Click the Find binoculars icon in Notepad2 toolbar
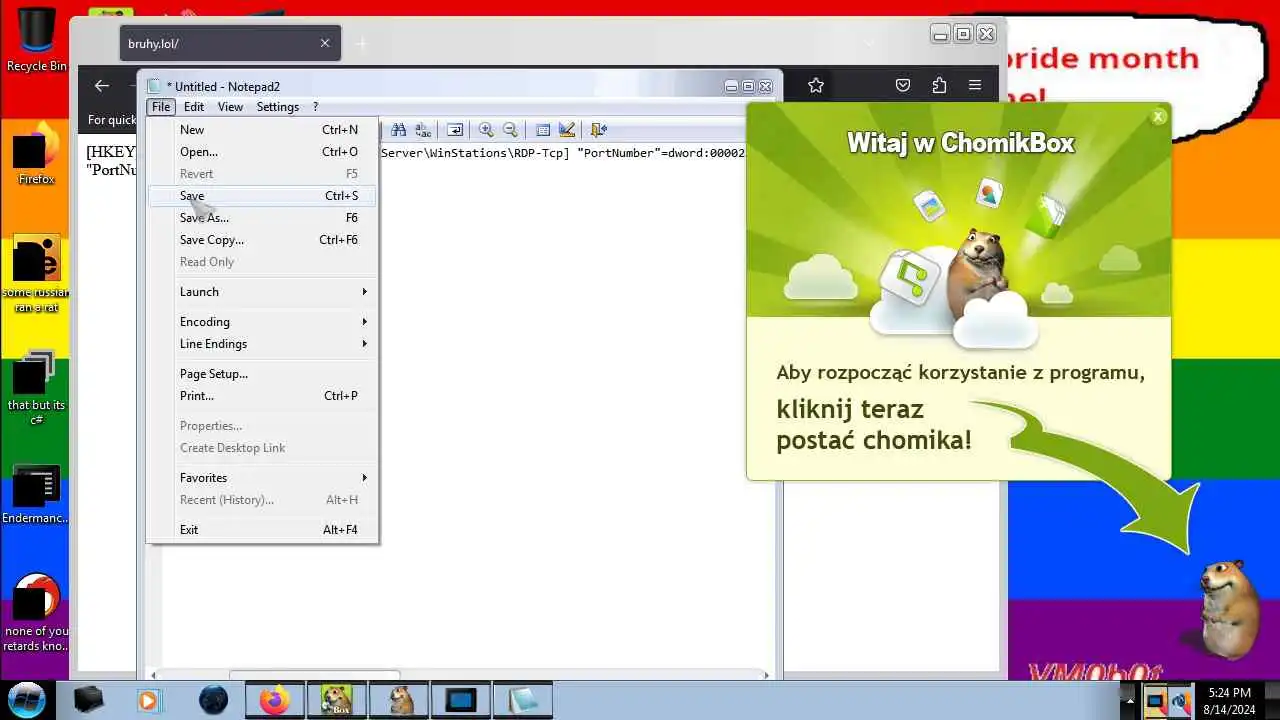Viewport: 1280px width, 720px height. click(398, 130)
